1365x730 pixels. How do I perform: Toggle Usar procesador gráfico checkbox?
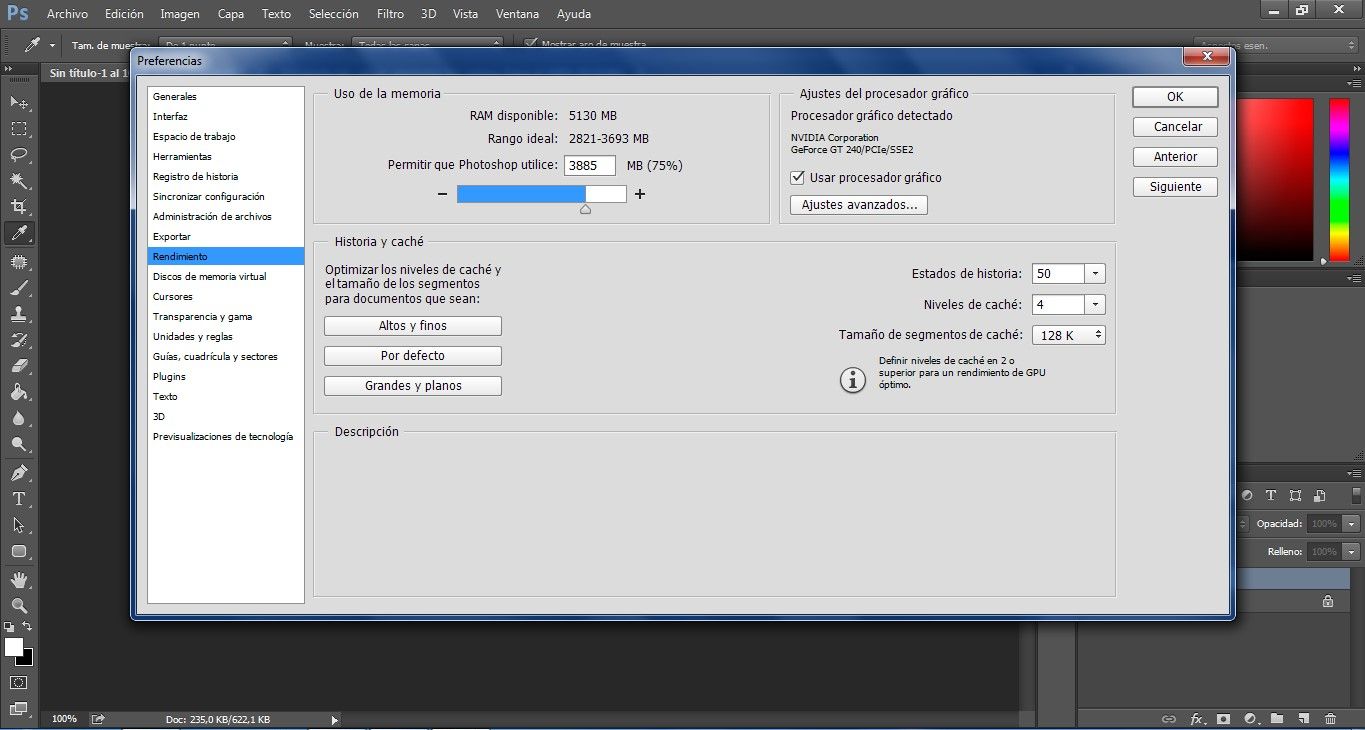tap(797, 178)
